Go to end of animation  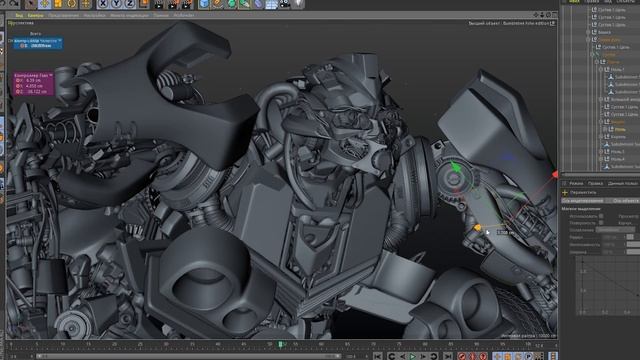[448, 356]
